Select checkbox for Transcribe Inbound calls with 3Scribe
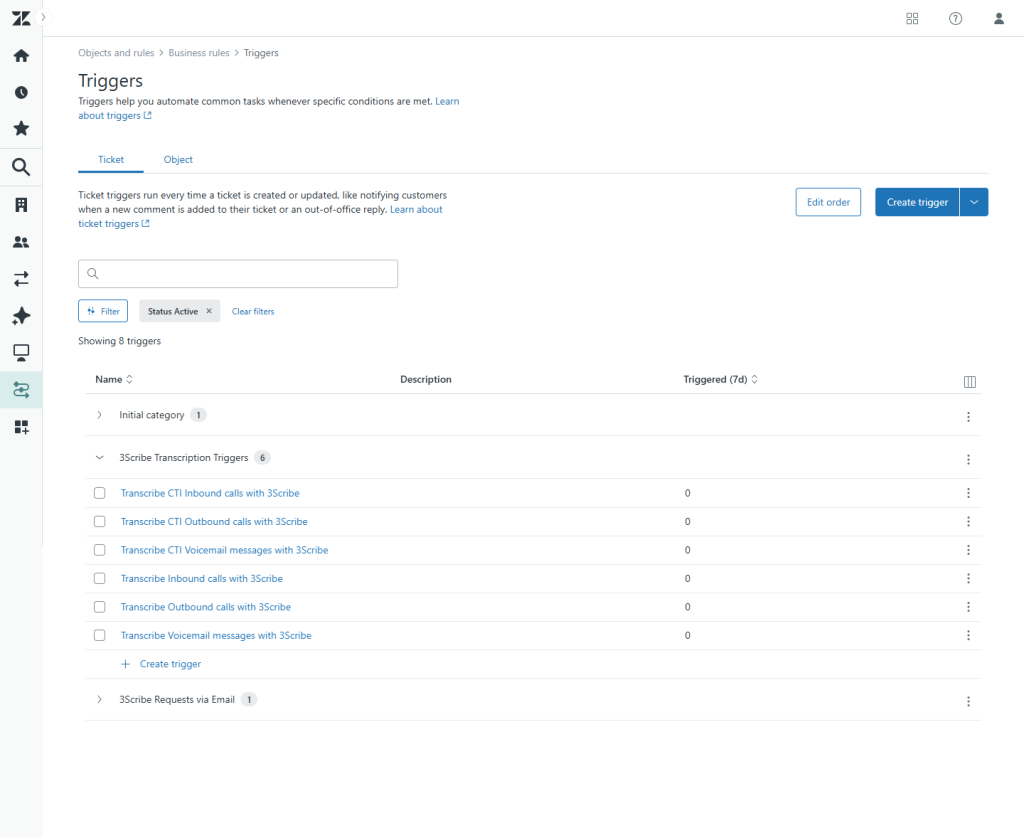Screen dimensions: 1024x838 (x=99, y=578)
